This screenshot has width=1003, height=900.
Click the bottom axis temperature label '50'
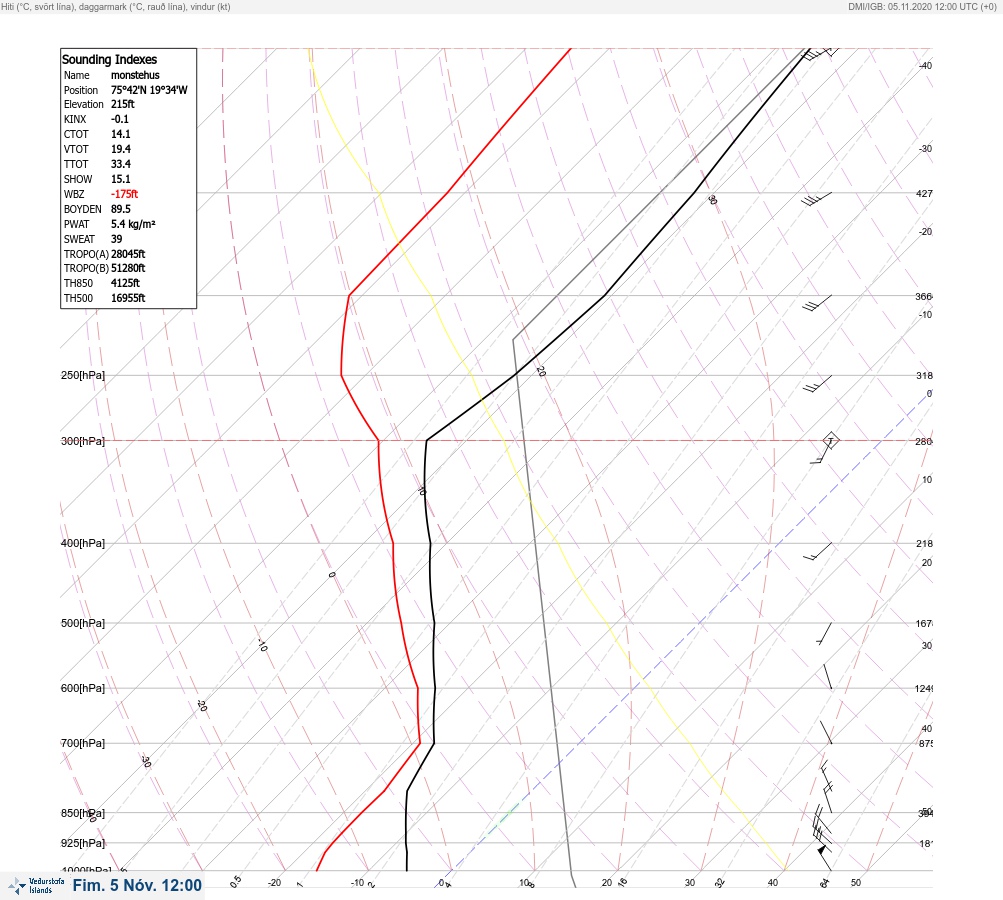[x=856, y=883]
